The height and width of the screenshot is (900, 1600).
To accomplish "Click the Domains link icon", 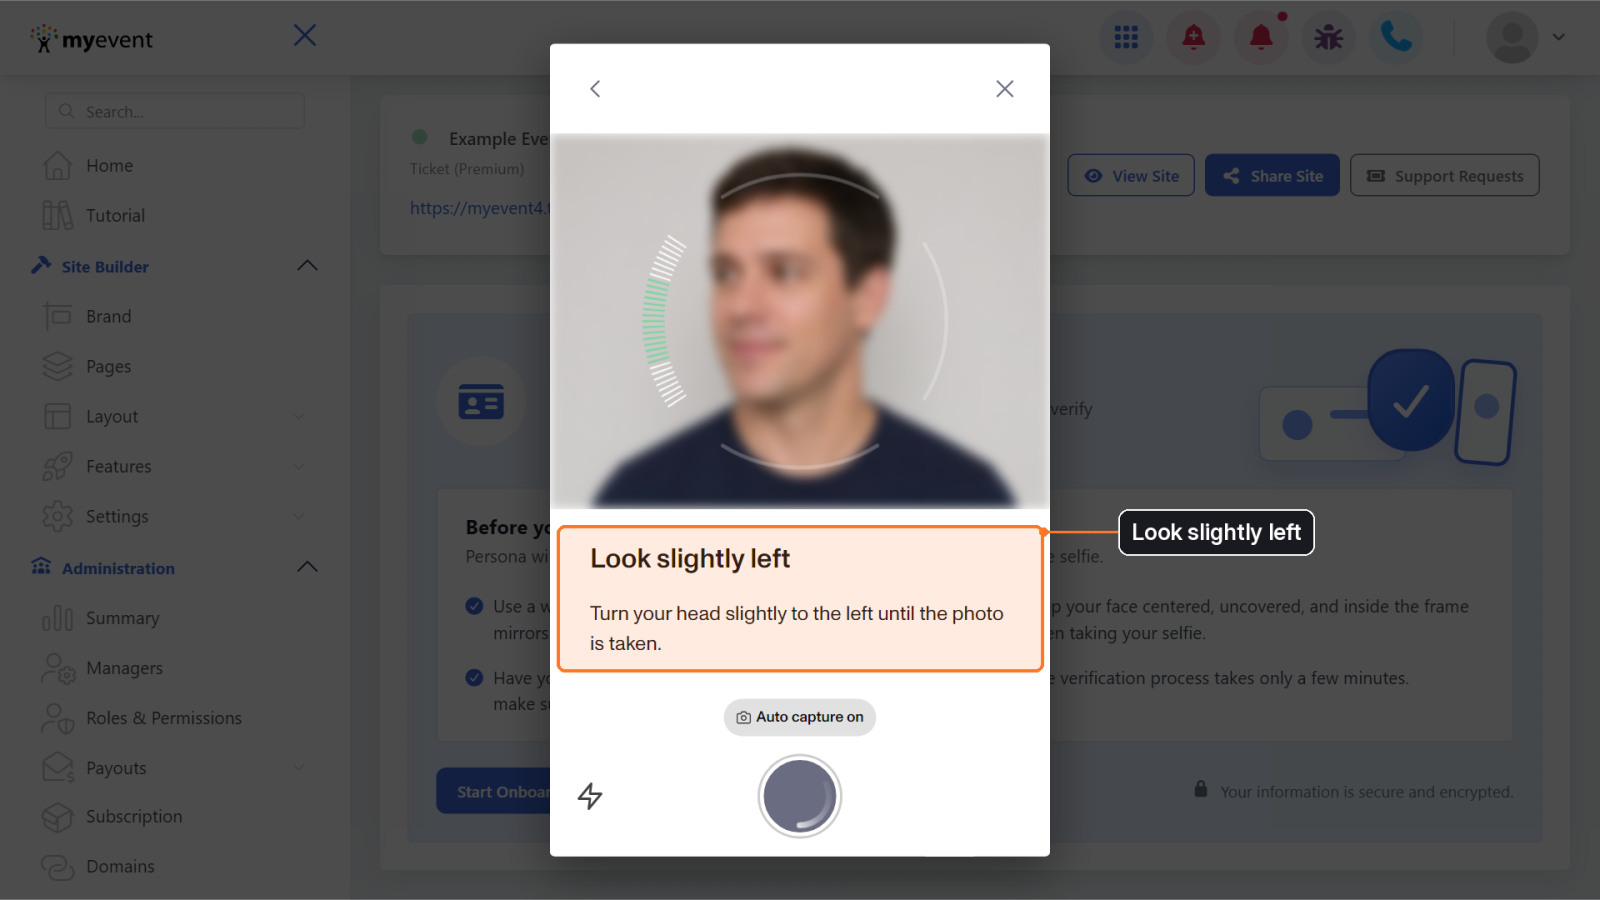I will [x=58, y=867].
